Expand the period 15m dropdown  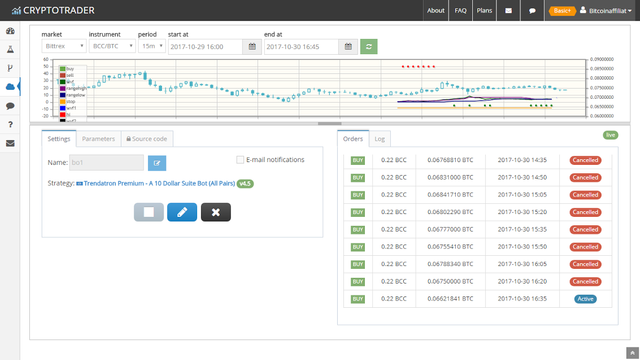(152, 46)
